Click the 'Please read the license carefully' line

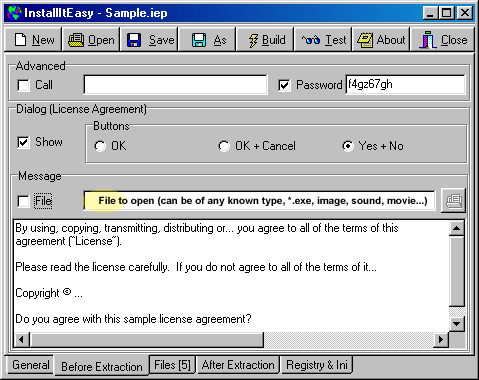(196, 267)
